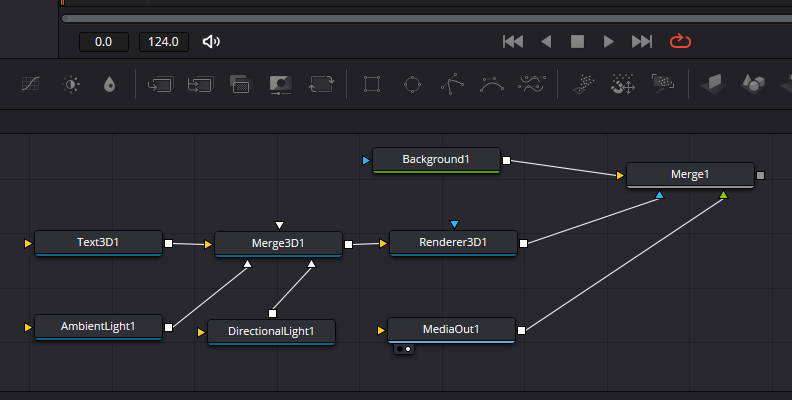Click the Channel Booleans tool icon

click(x=200, y=85)
